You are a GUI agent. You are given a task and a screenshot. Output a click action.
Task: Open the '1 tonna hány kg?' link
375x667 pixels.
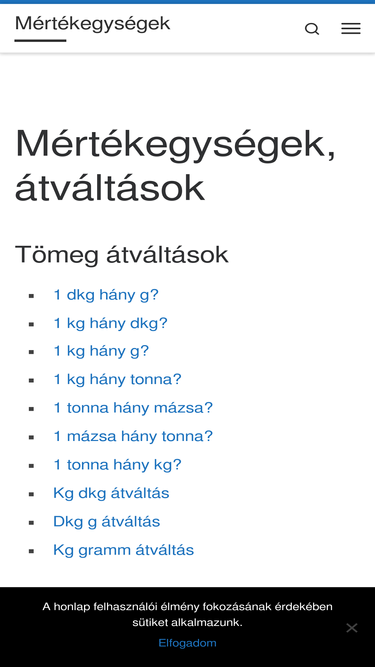pyautogui.click(x=117, y=465)
